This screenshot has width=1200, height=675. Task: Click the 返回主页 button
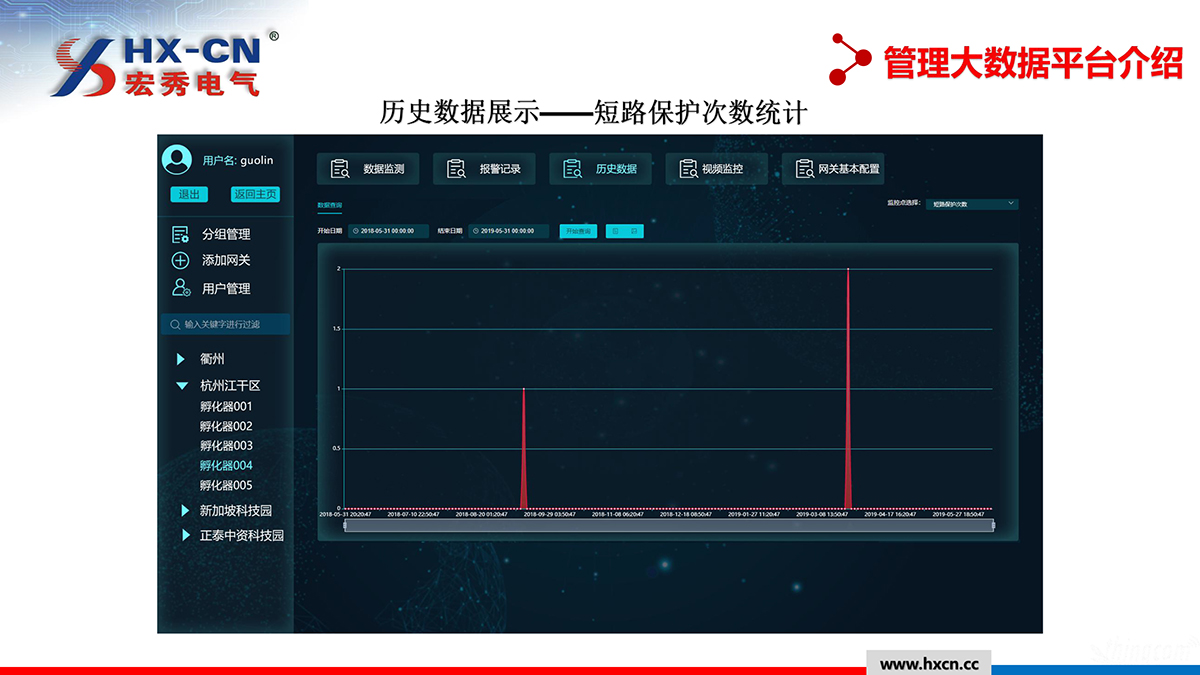point(254,194)
